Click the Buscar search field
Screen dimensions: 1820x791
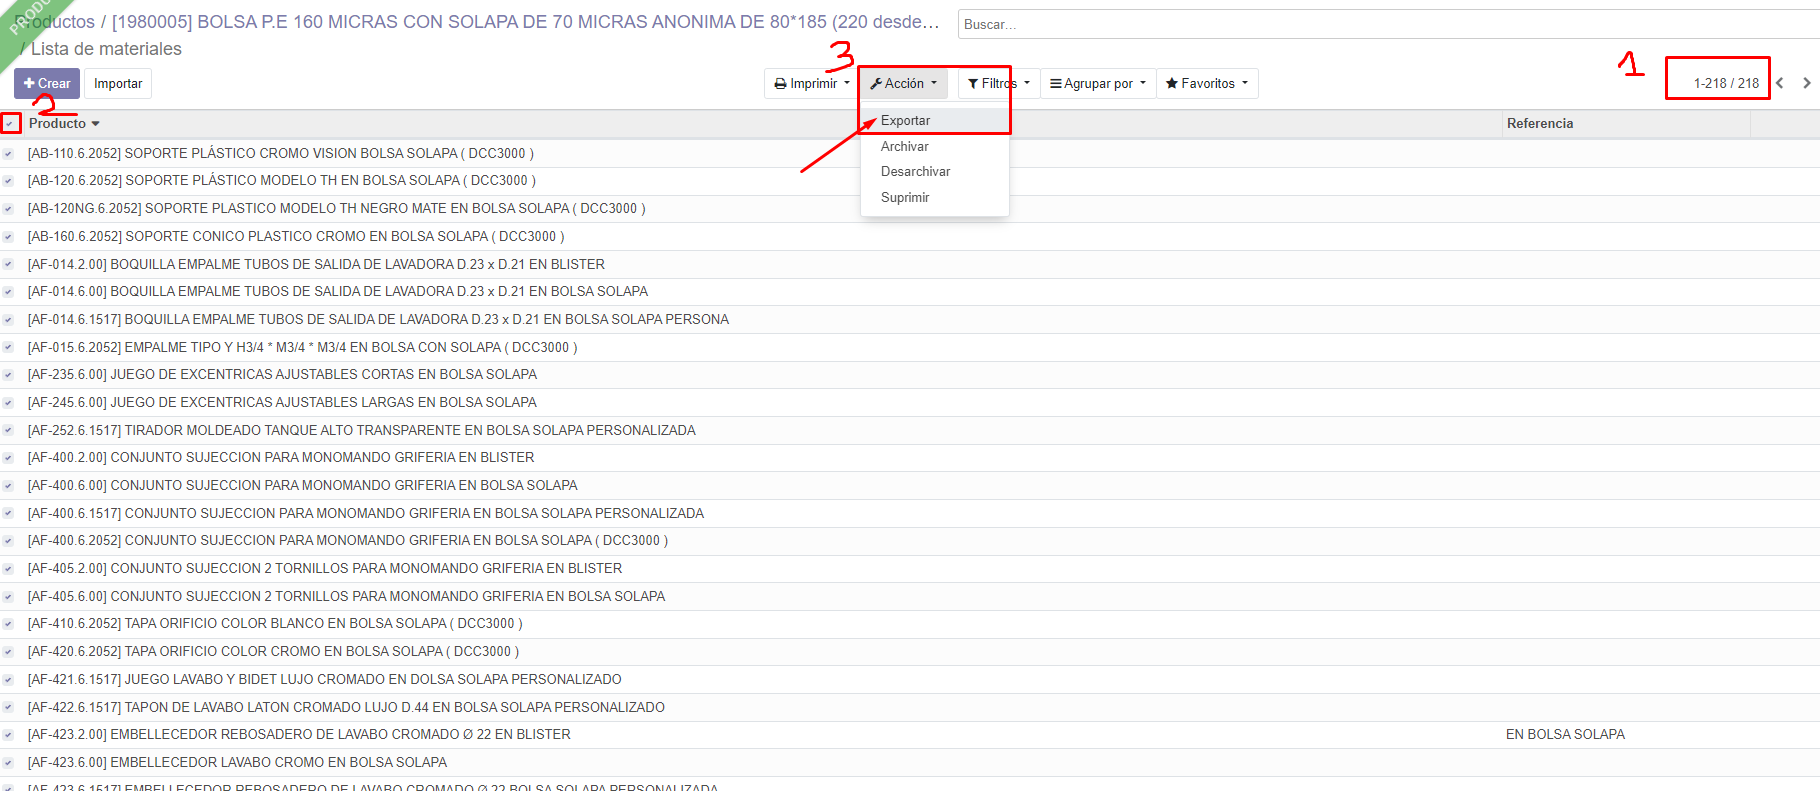tap(1380, 24)
